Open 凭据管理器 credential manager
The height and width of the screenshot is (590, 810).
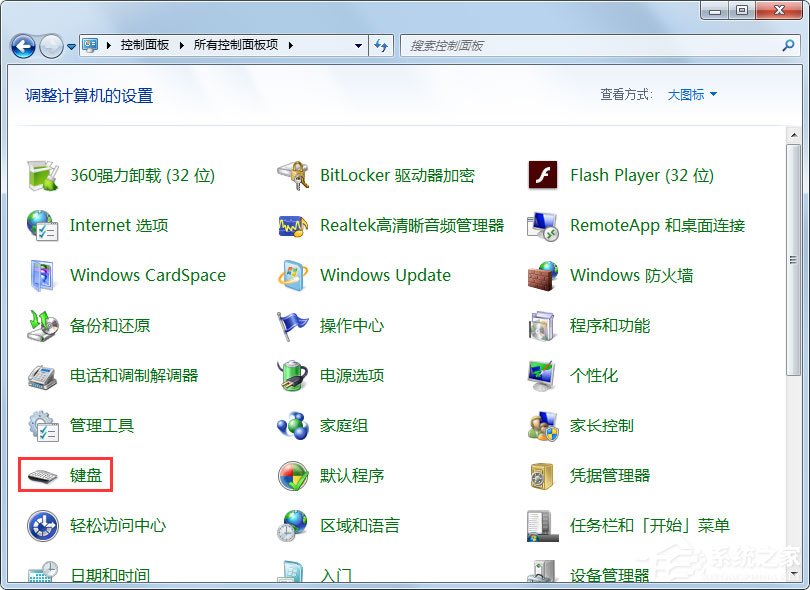coord(610,475)
